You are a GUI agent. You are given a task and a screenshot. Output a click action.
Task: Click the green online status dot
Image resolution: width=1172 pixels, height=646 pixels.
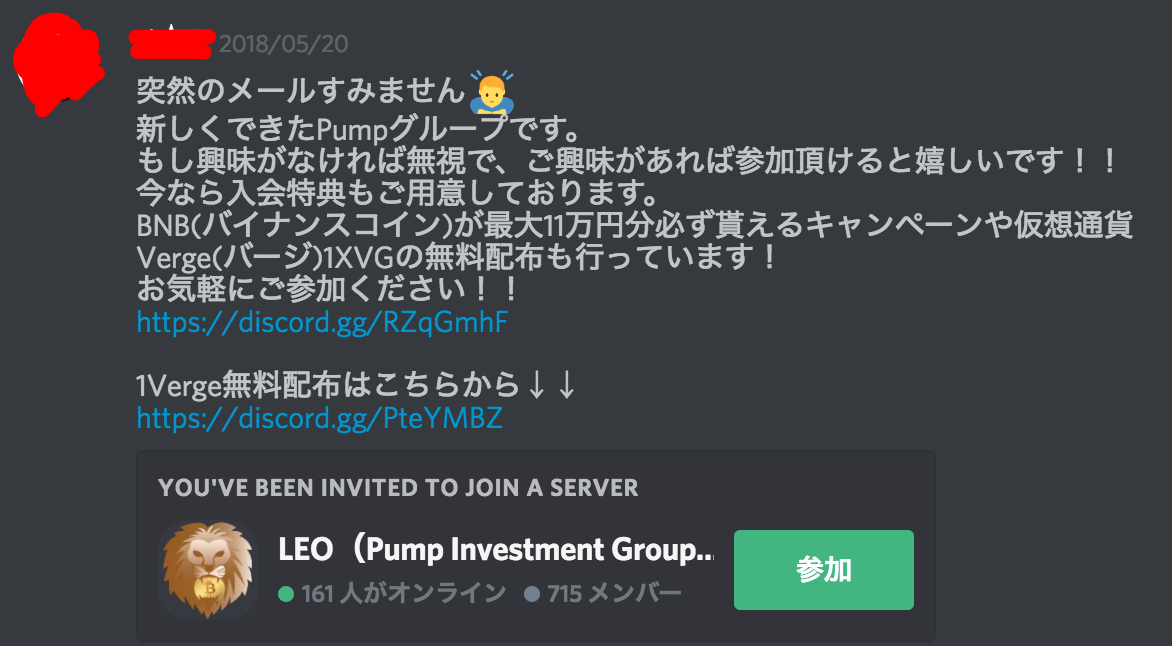(x=286, y=594)
